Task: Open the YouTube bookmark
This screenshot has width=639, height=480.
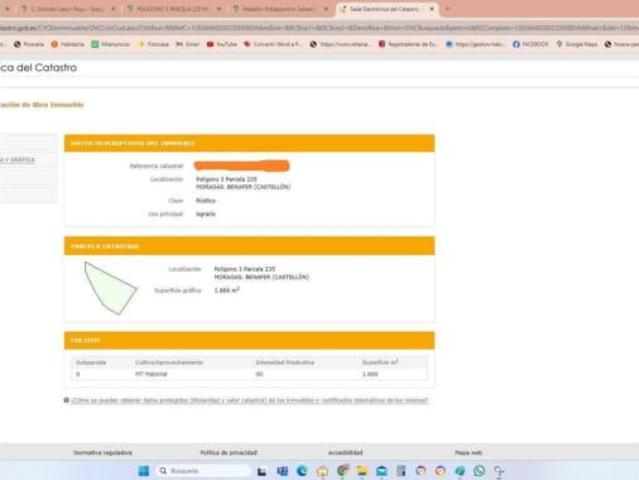Action: click(x=222, y=44)
